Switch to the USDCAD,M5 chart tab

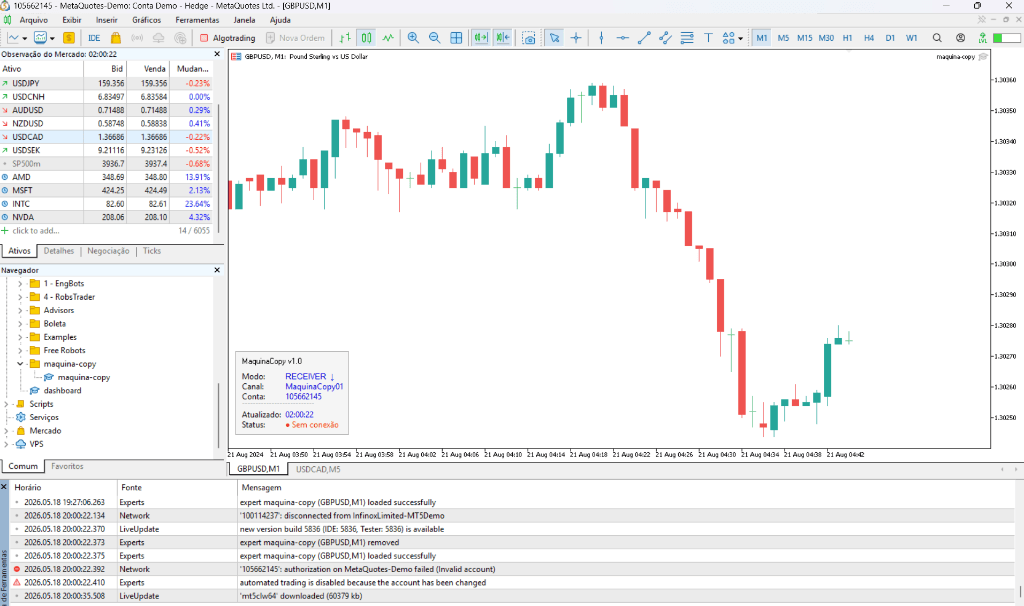point(317,469)
